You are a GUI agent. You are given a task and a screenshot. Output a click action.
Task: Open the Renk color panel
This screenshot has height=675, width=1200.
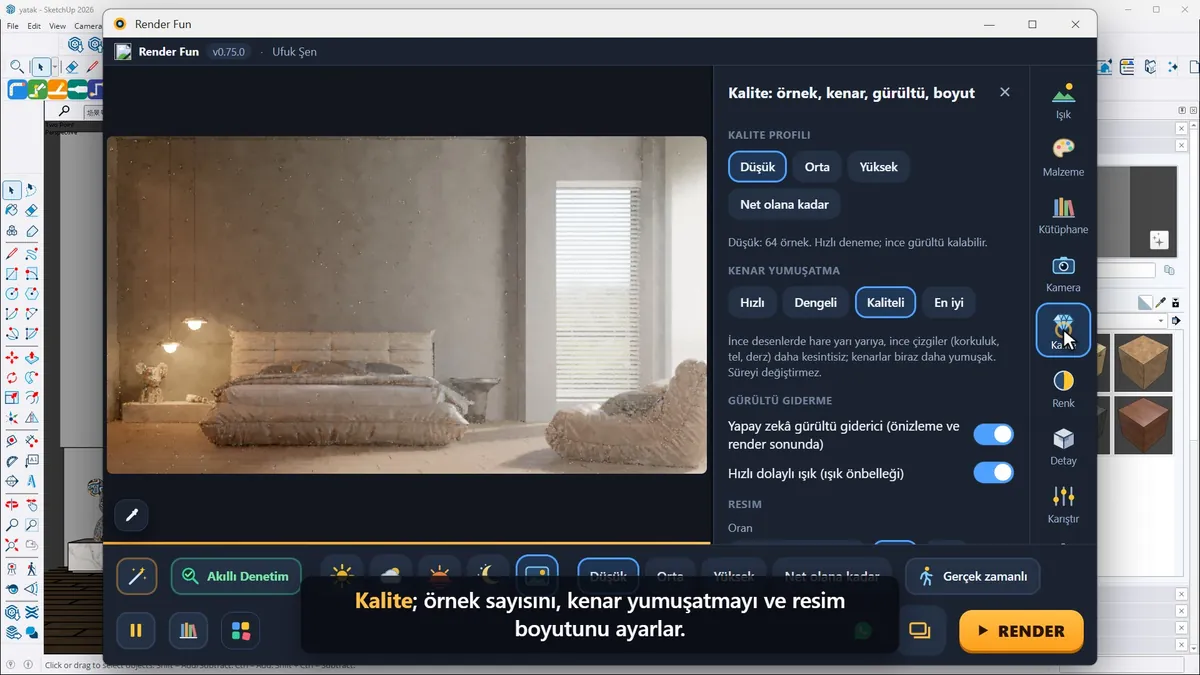click(1063, 389)
